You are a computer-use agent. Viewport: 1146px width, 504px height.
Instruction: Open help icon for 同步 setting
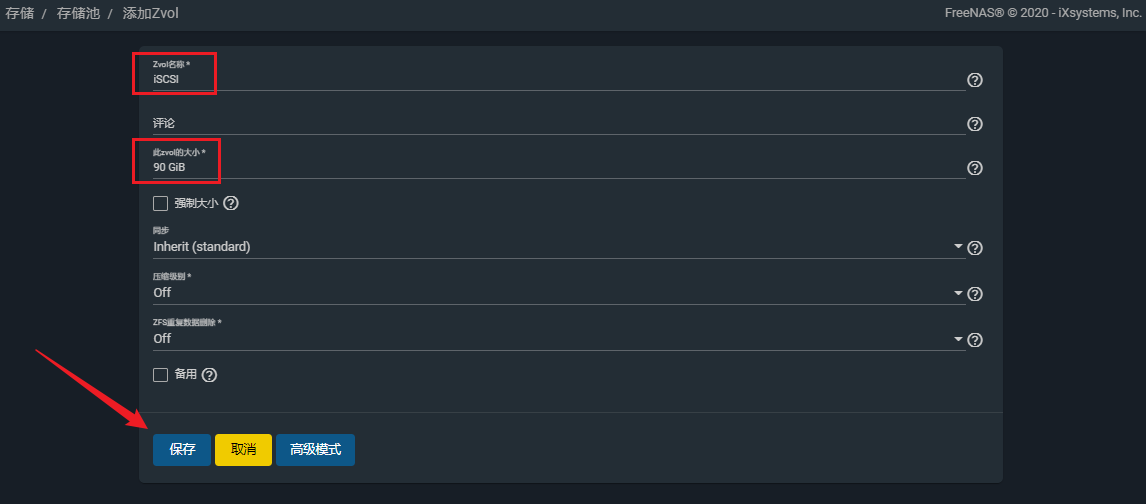975,248
